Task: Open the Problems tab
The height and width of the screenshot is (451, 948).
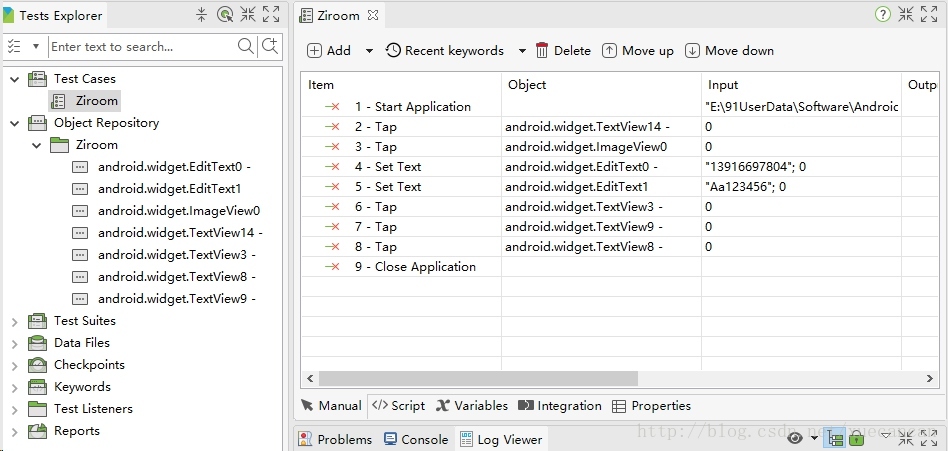Action: click(336, 440)
